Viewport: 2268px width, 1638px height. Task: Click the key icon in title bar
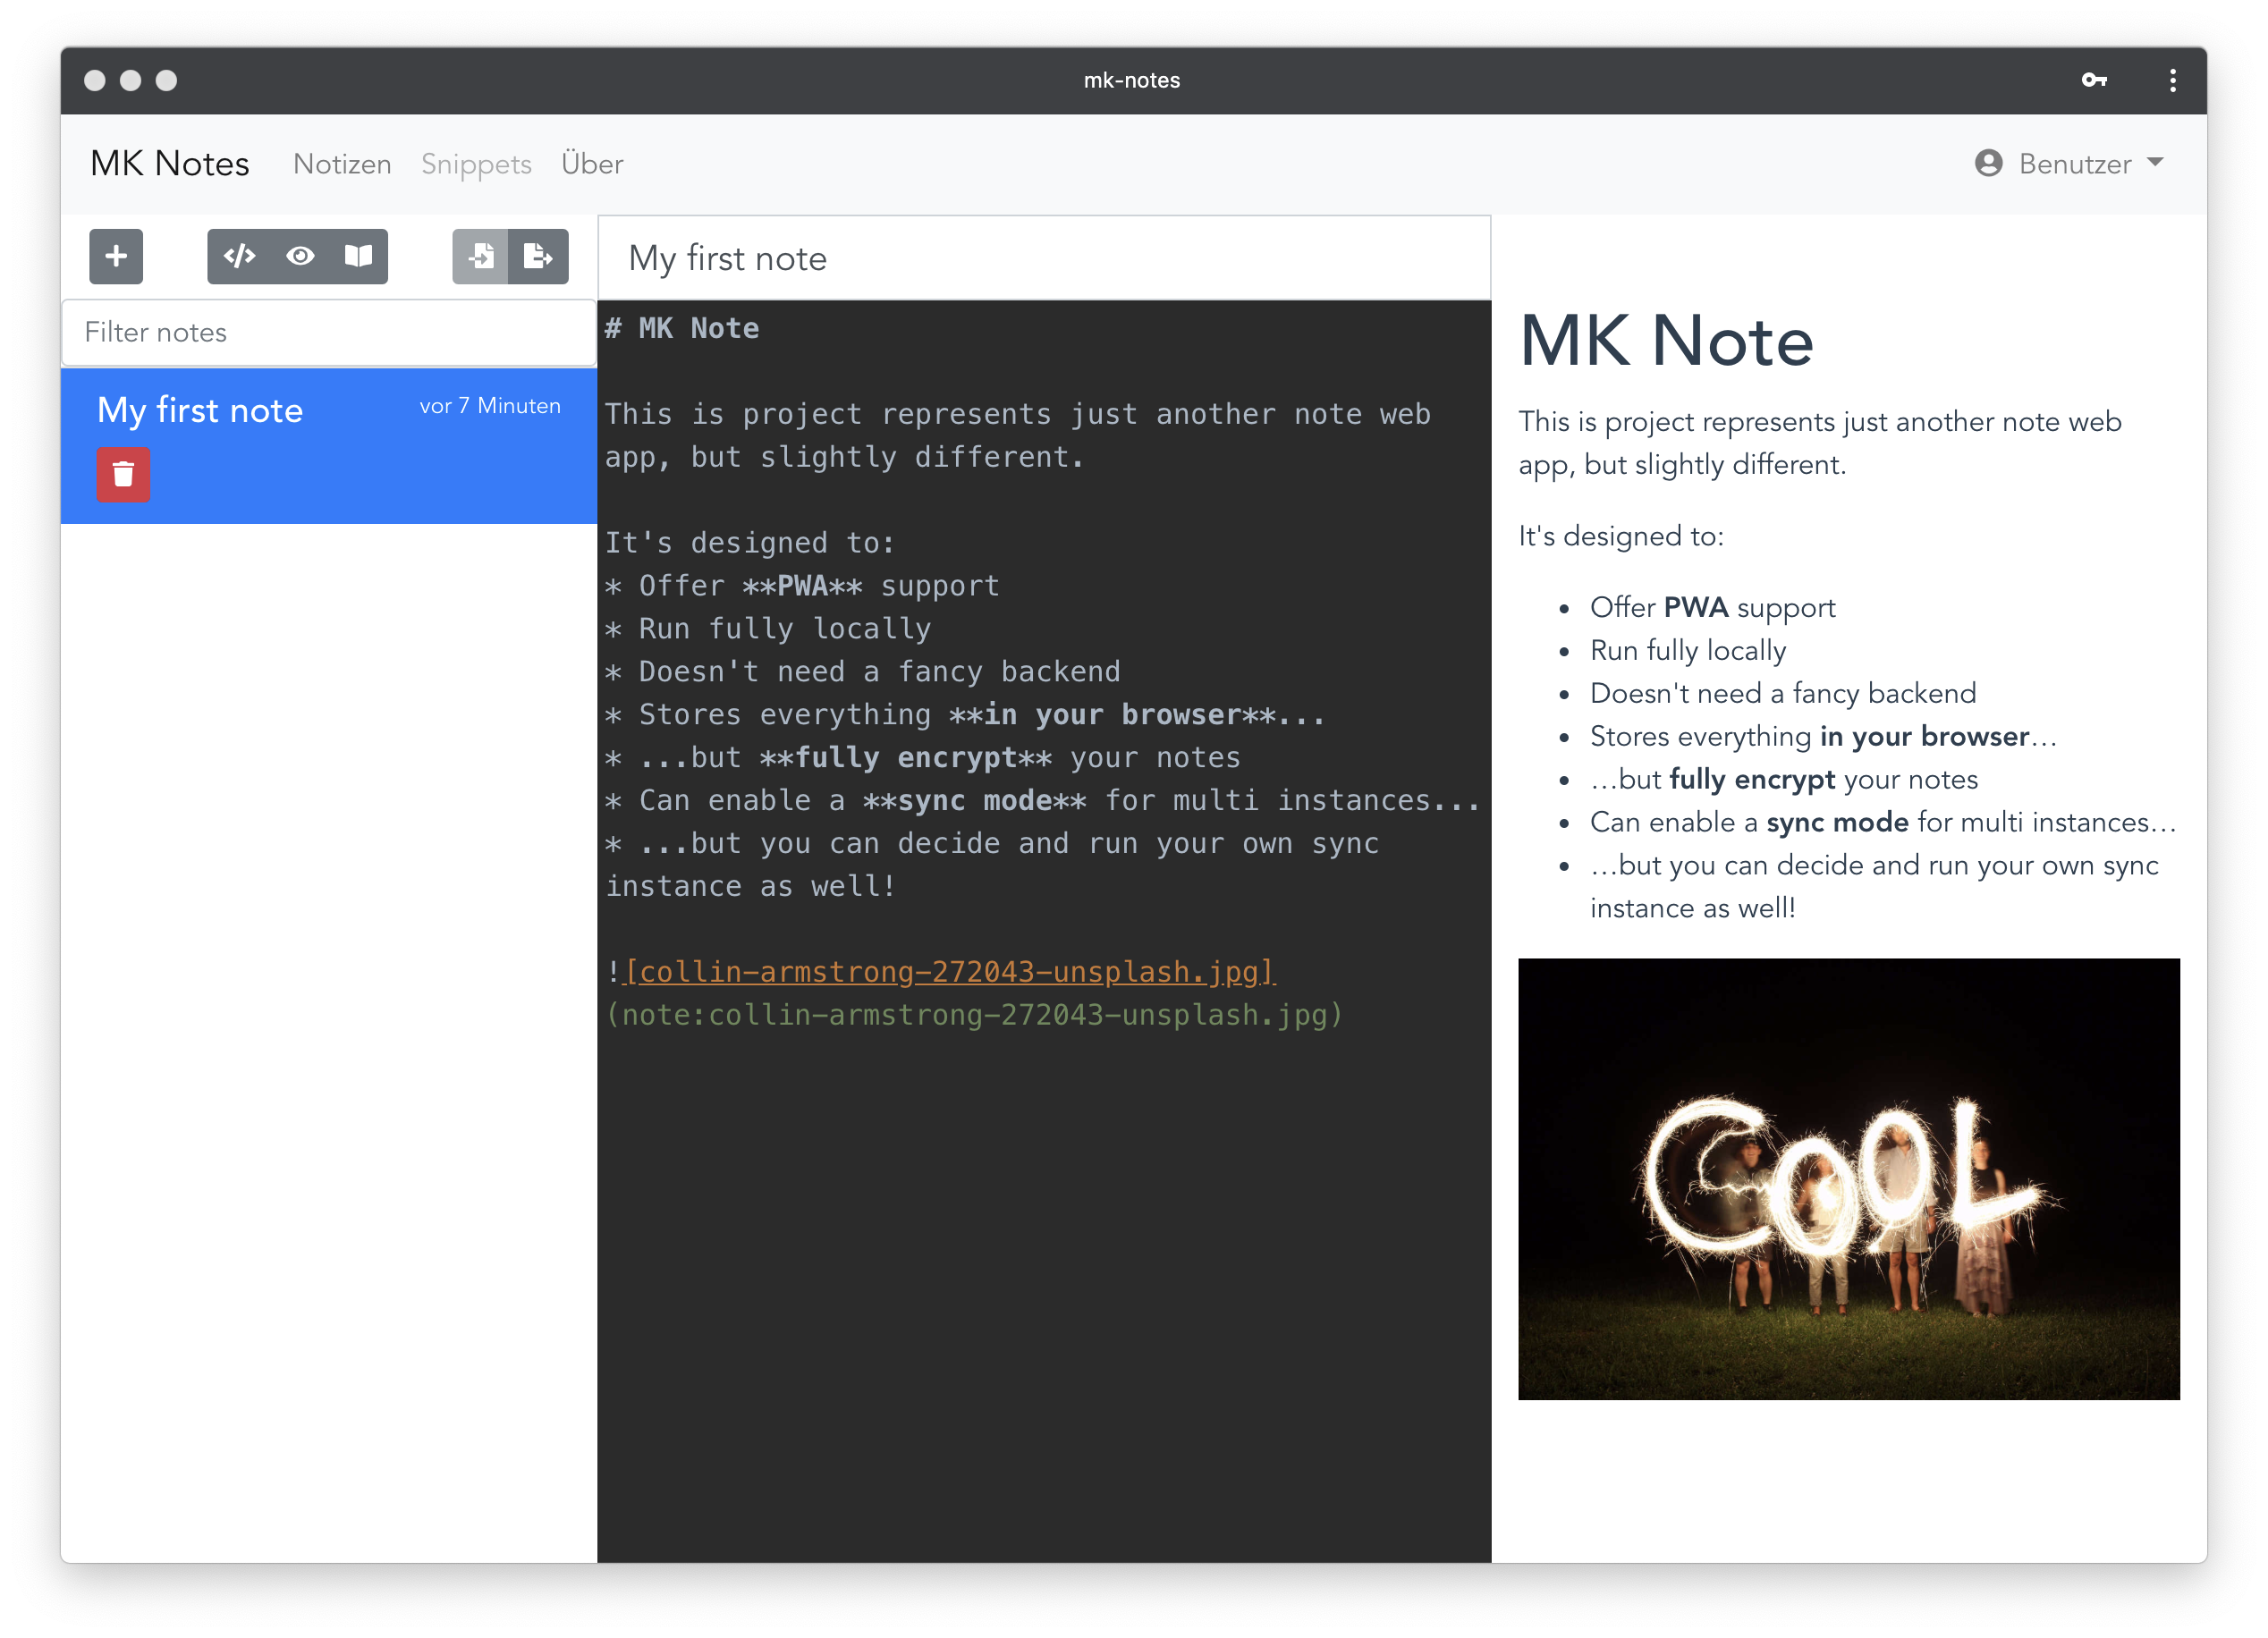pyautogui.click(x=2094, y=80)
